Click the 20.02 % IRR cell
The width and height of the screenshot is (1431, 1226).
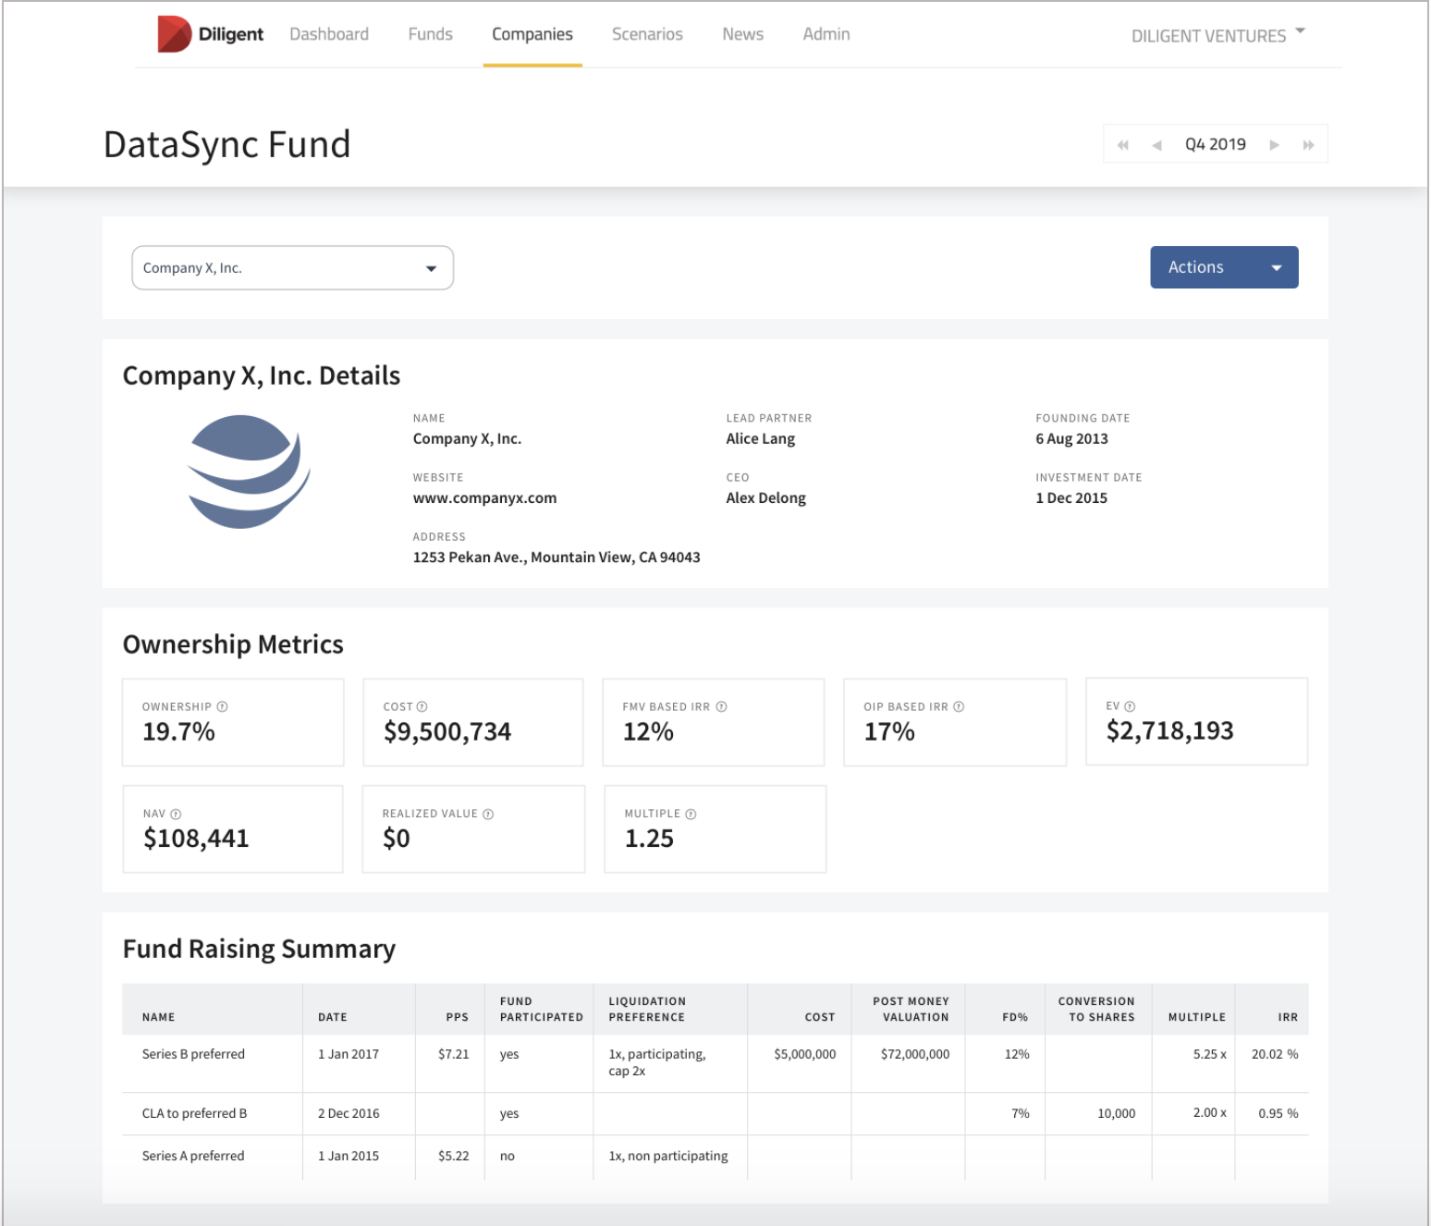coord(1275,1054)
